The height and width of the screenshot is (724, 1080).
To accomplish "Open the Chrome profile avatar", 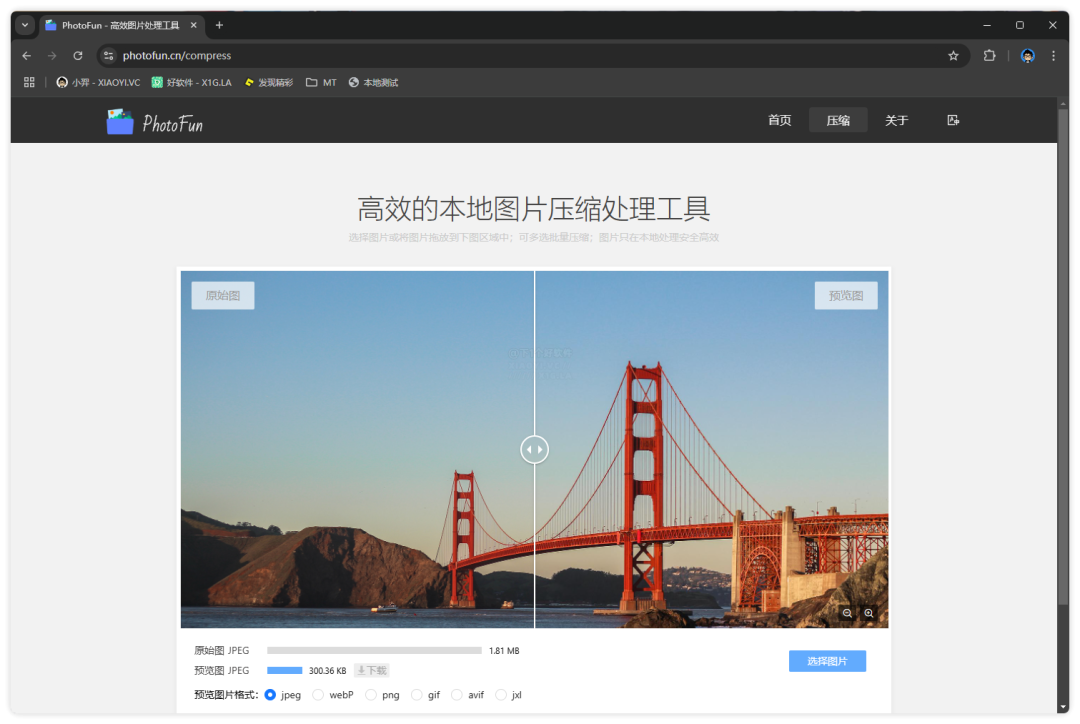I will pos(1028,56).
